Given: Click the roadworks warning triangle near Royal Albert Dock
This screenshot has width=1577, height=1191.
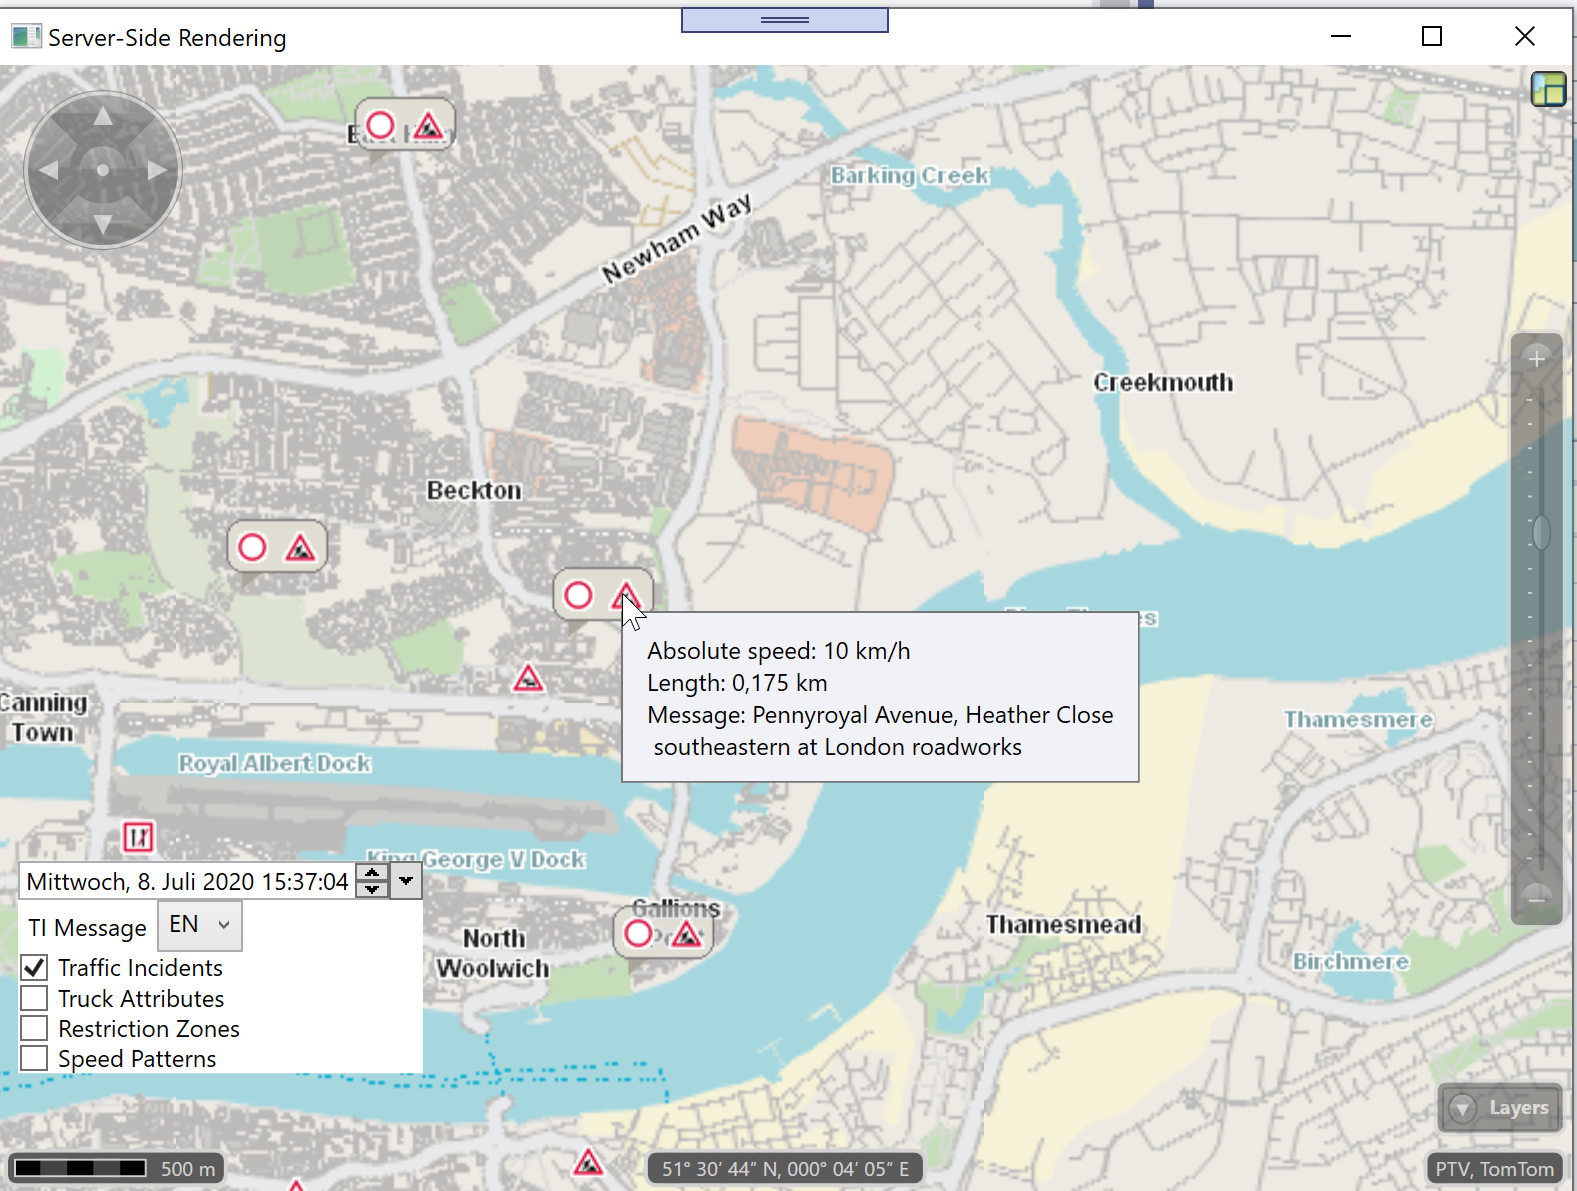Looking at the screenshot, I should point(528,679).
